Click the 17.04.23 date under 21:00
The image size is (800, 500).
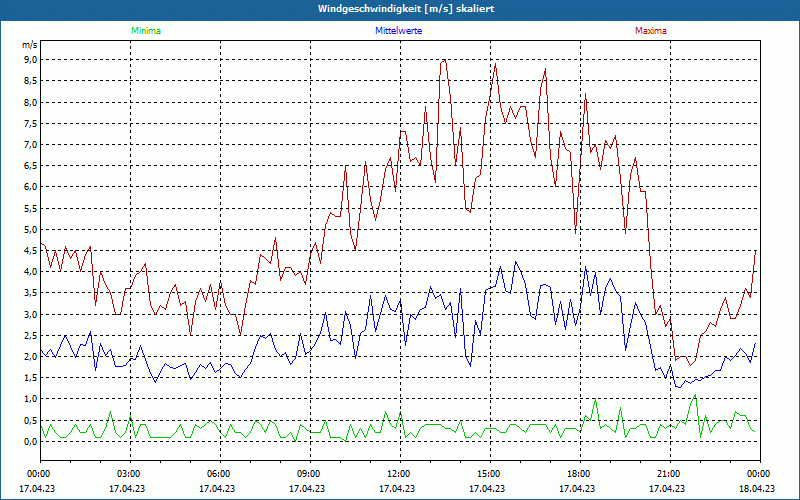pyautogui.click(x=667, y=488)
